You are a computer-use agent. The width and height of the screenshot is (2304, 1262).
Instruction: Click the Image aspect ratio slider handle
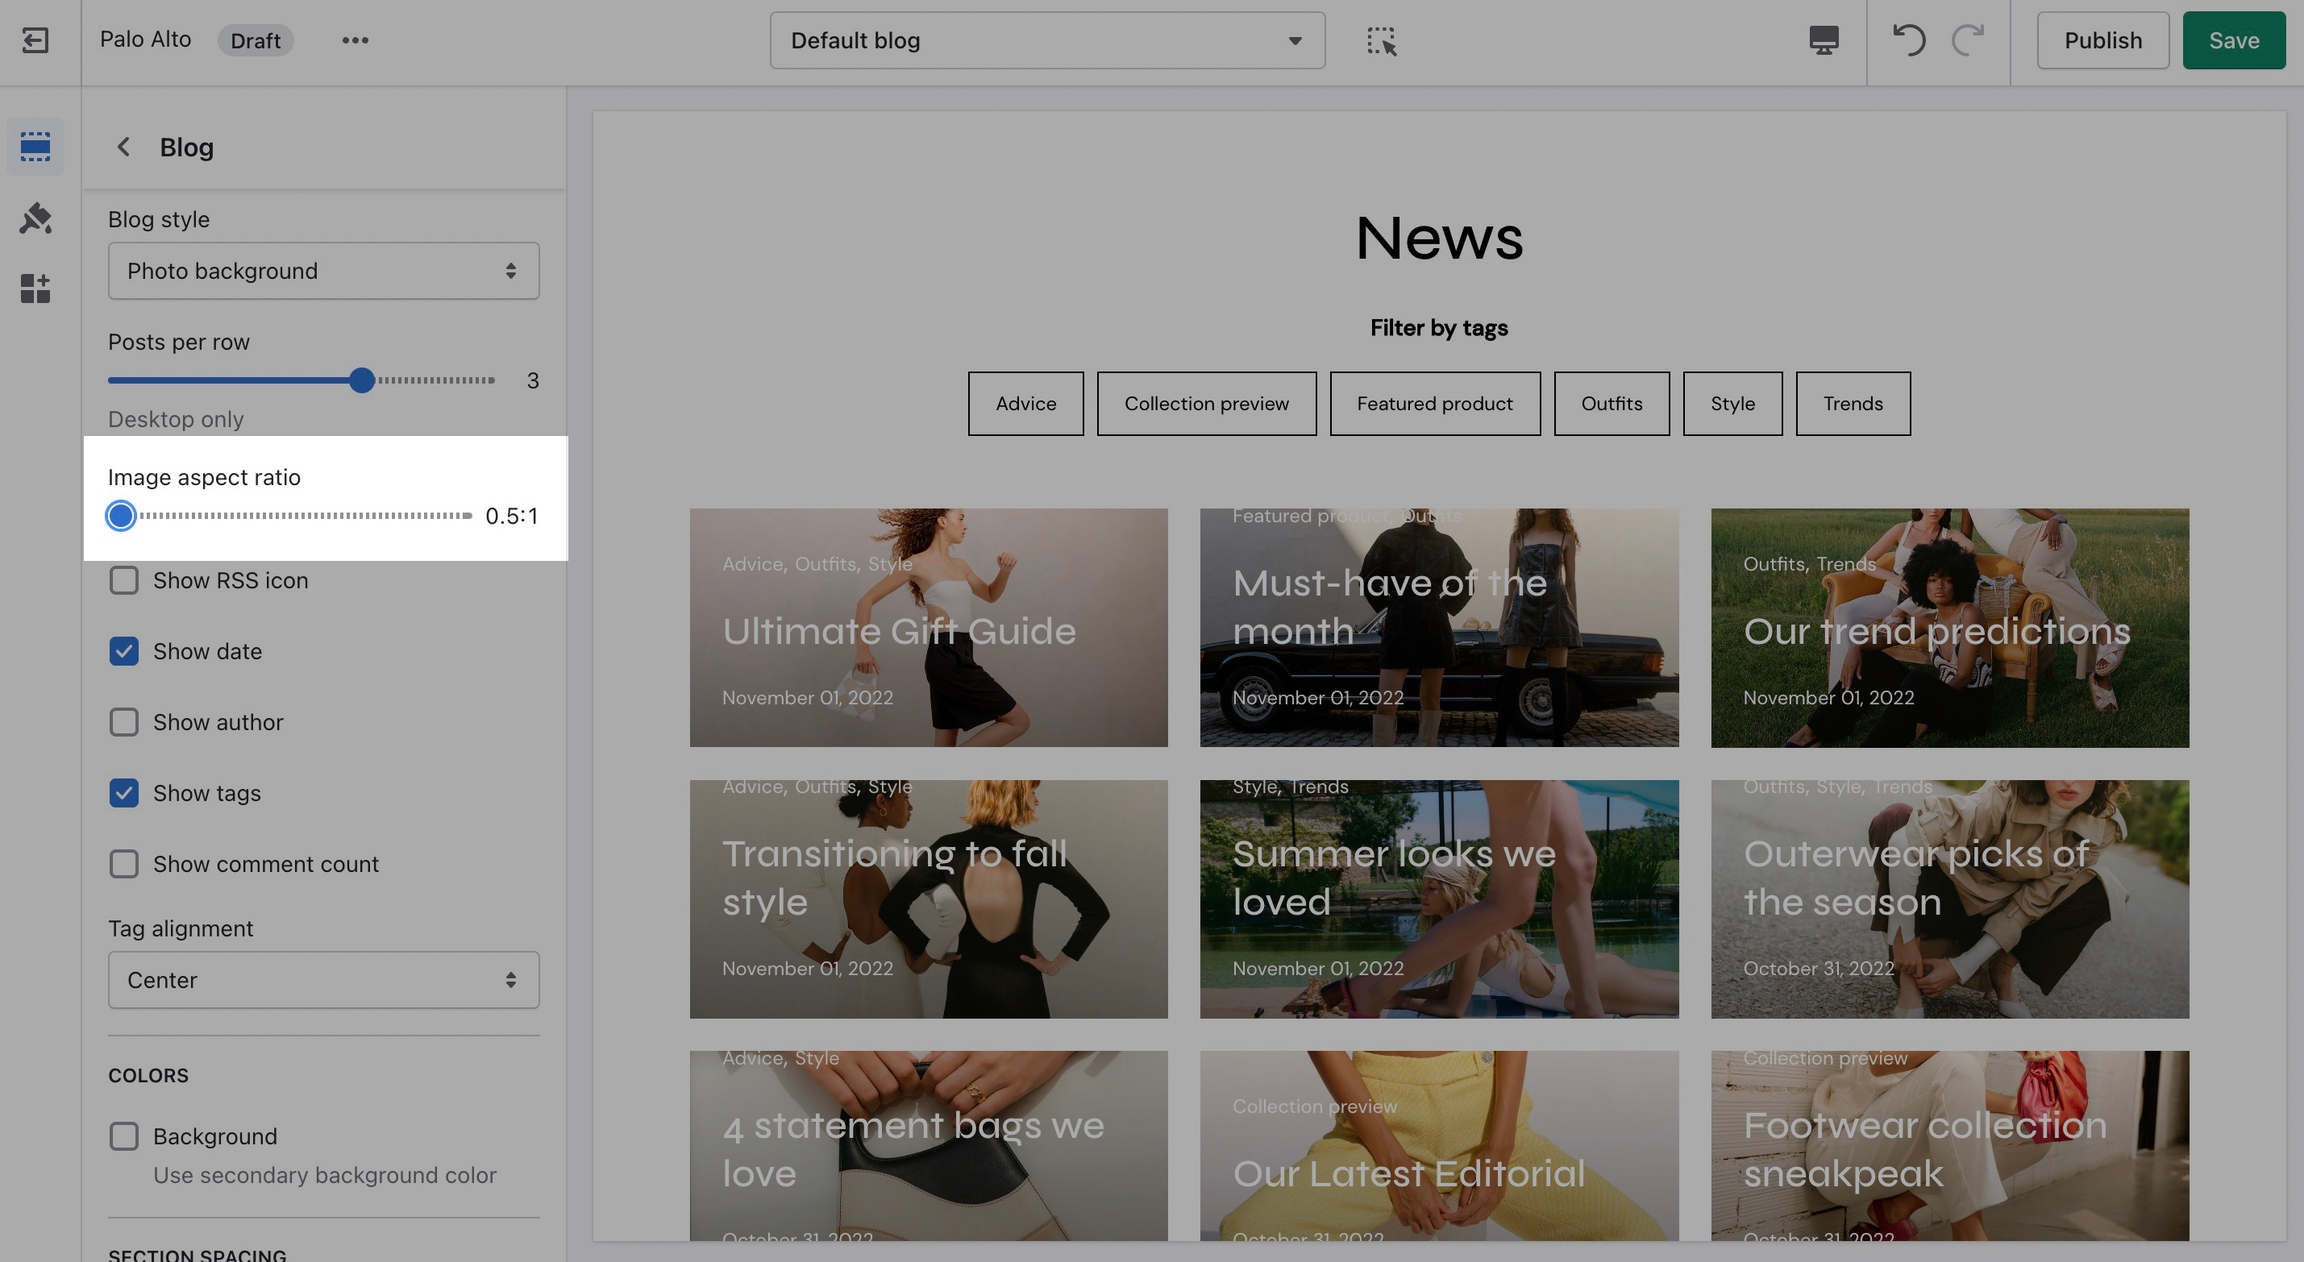[121, 516]
